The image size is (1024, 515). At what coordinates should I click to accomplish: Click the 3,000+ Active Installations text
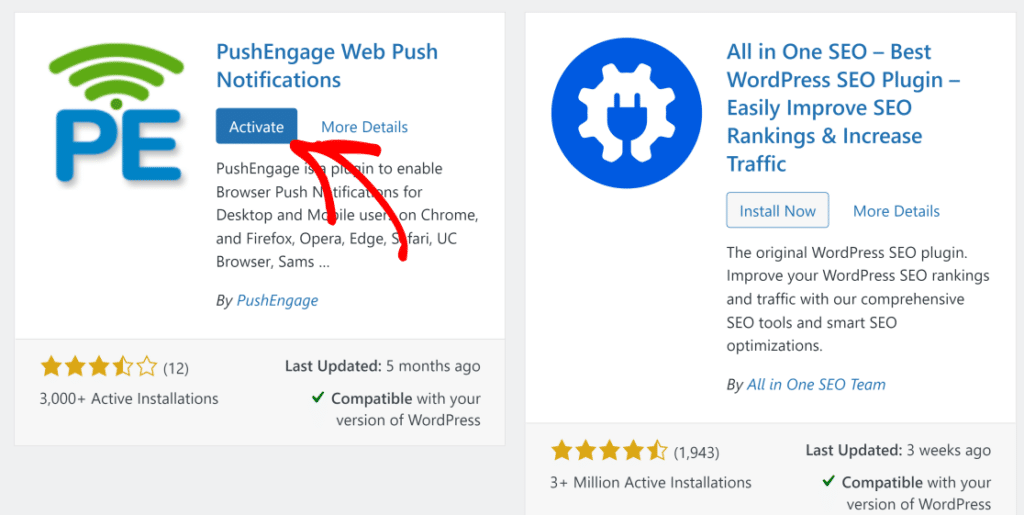[x=129, y=398]
